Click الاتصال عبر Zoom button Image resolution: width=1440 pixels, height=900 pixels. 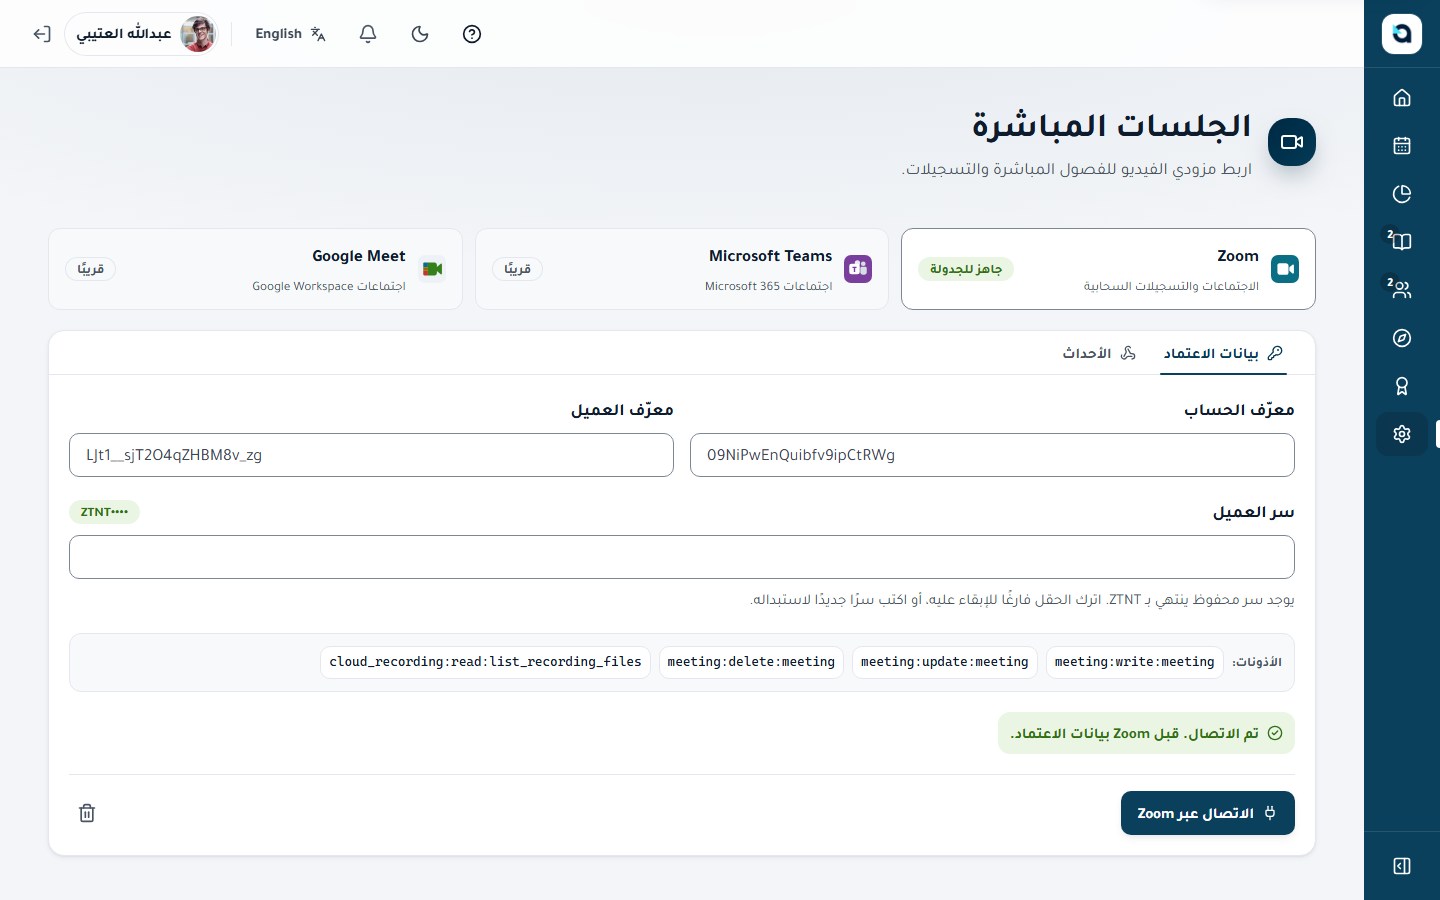pyautogui.click(x=1208, y=813)
